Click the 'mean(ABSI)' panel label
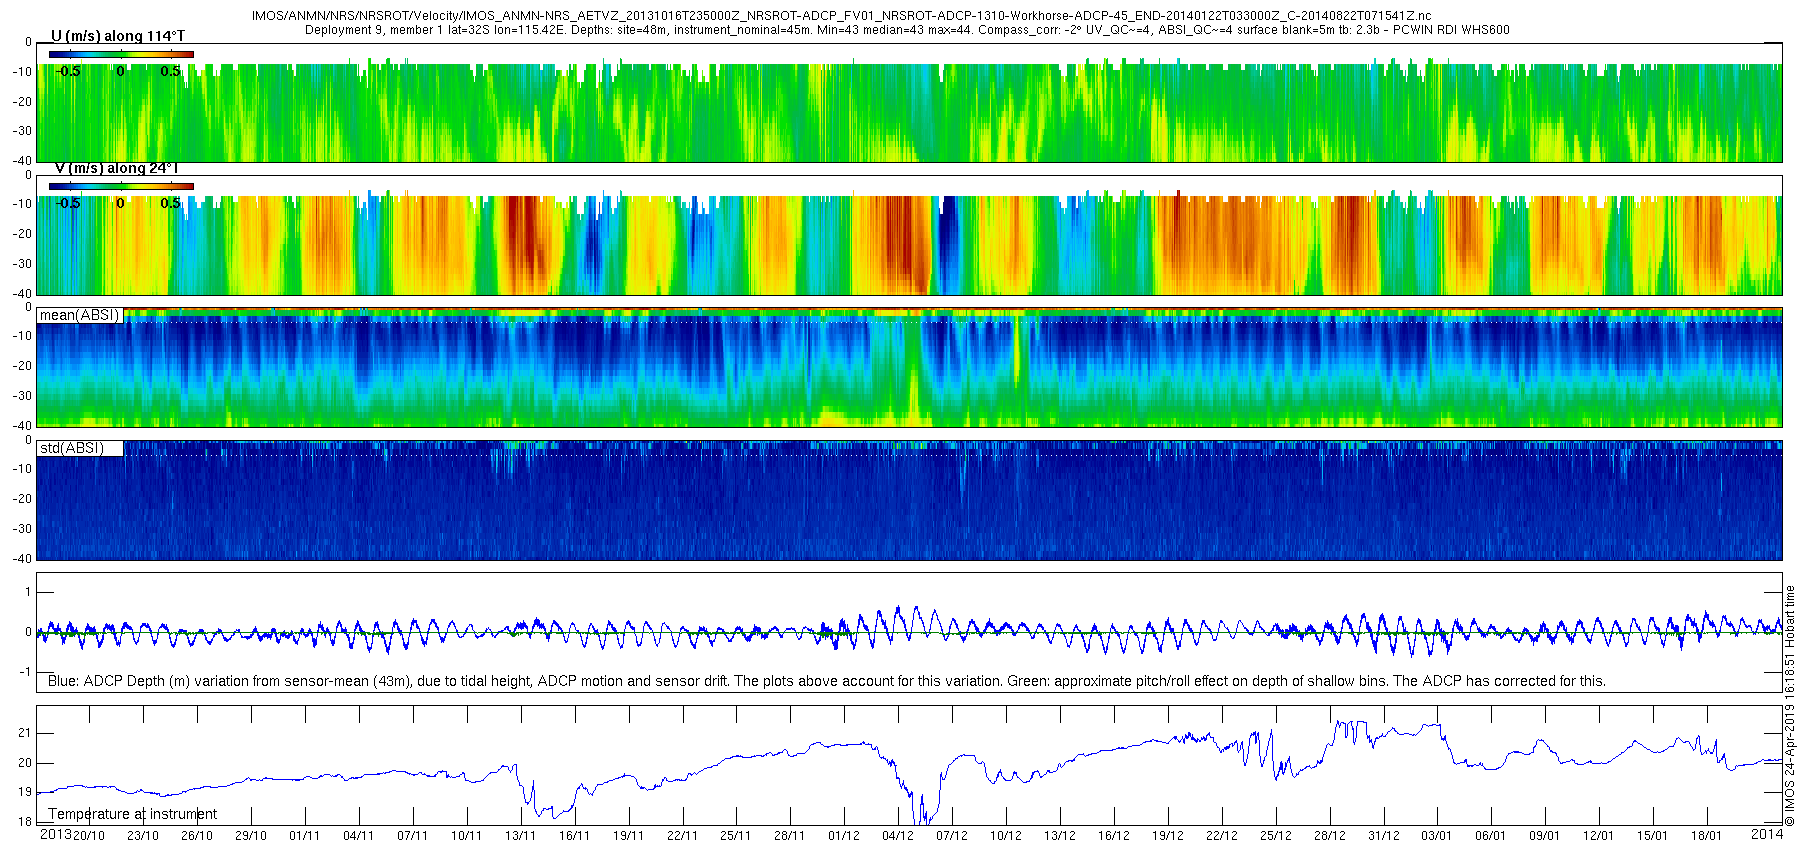This screenshot has width=1800, height=850. [x=79, y=315]
